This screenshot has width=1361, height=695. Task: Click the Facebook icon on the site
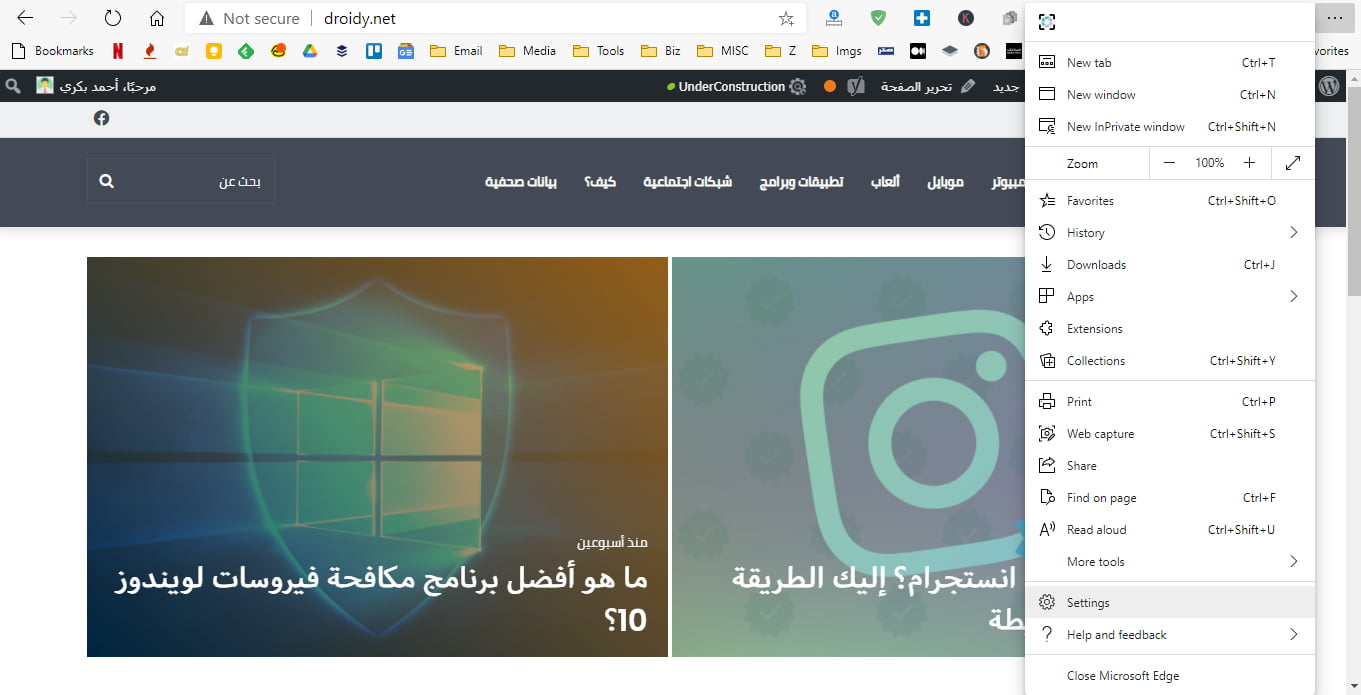click(x=102, y=118)
